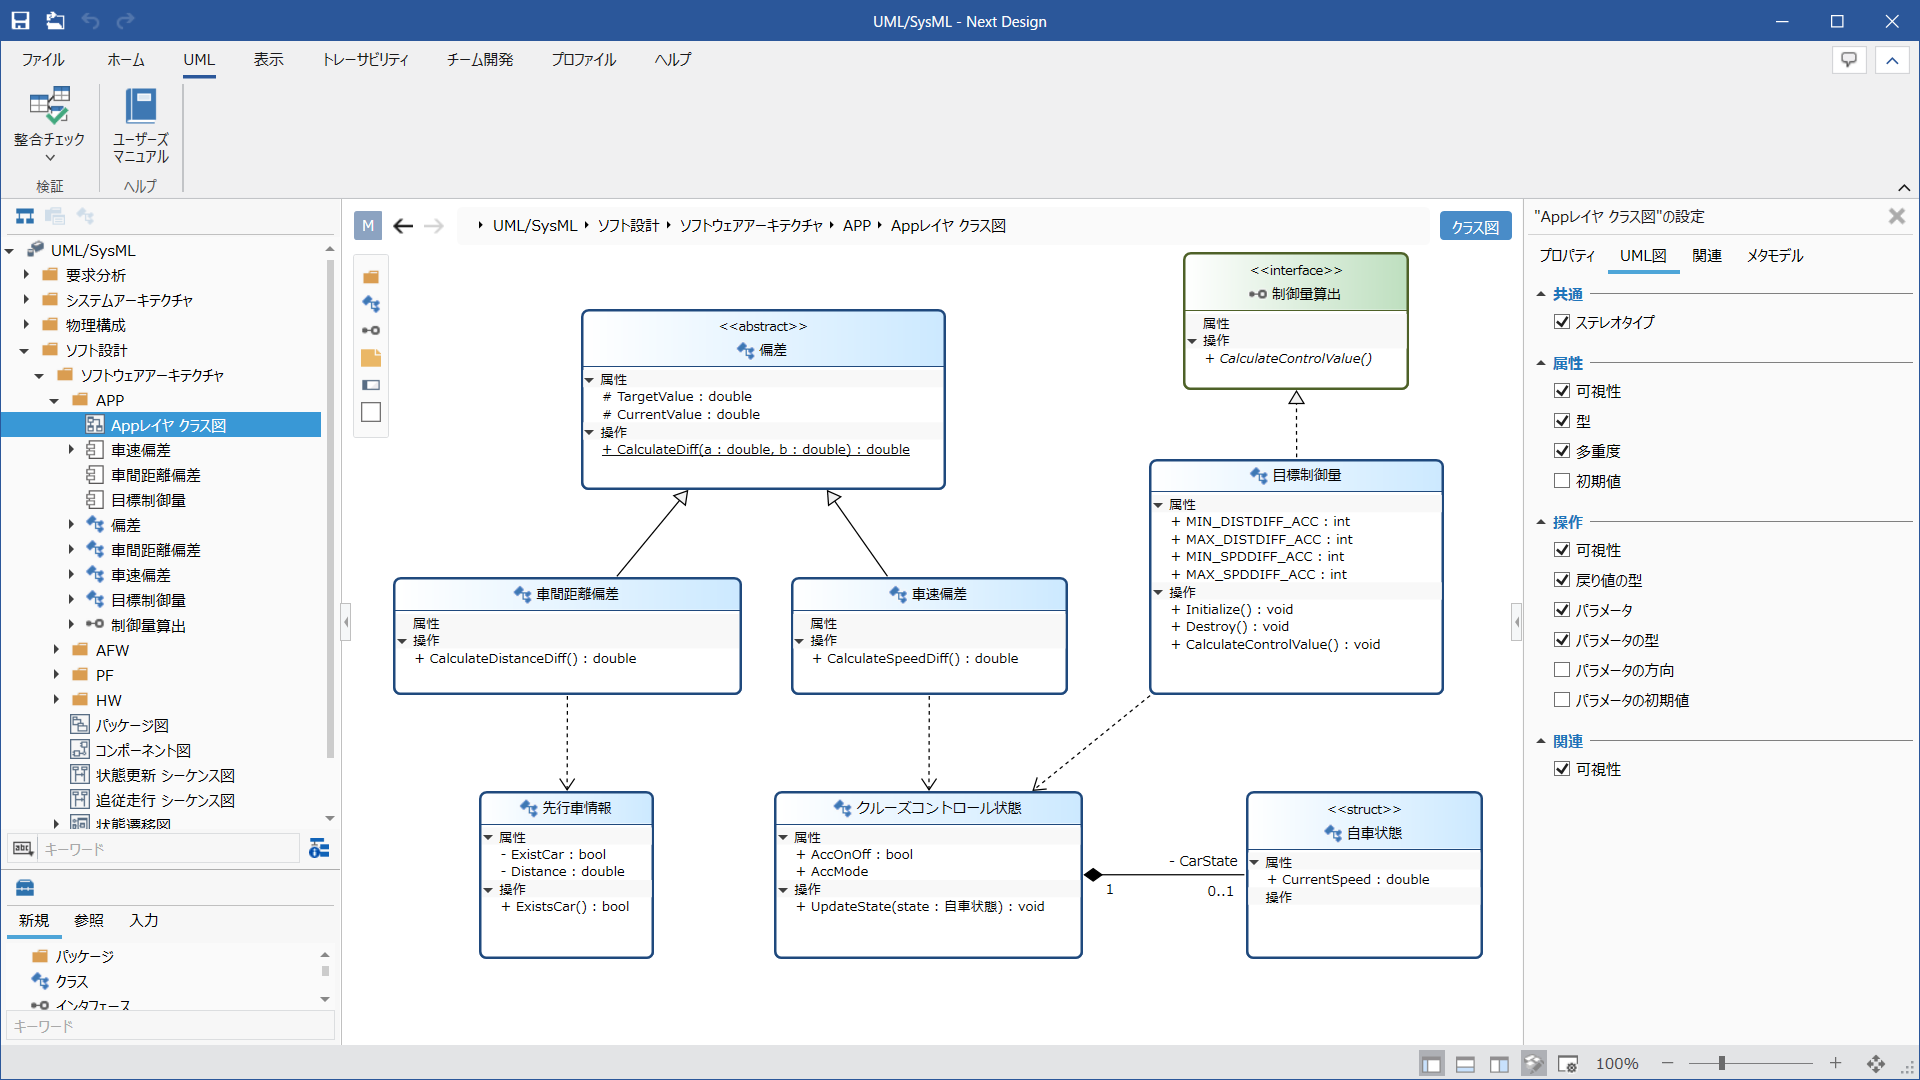Click the ソフト設計 breadcrumb link
1920x1080 pixels.
point(628,226)
